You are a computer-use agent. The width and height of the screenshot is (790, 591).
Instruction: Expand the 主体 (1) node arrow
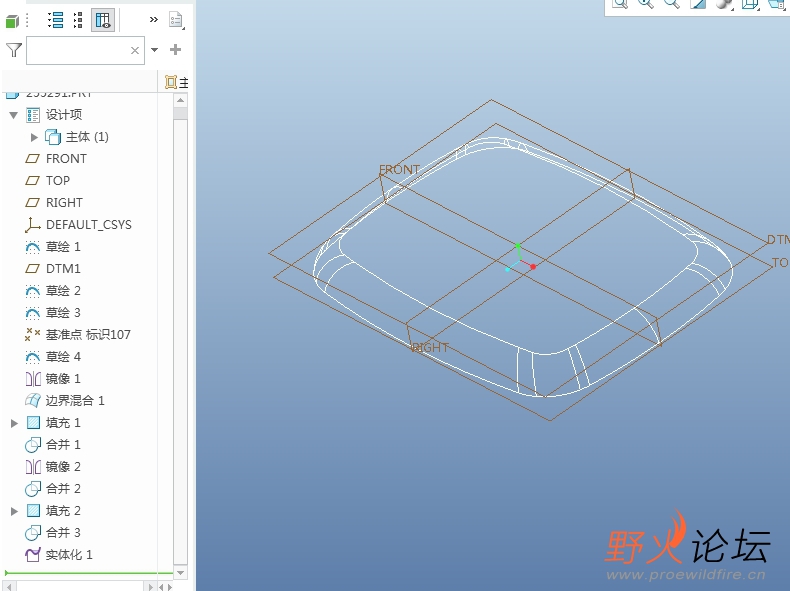coord(34,137)
